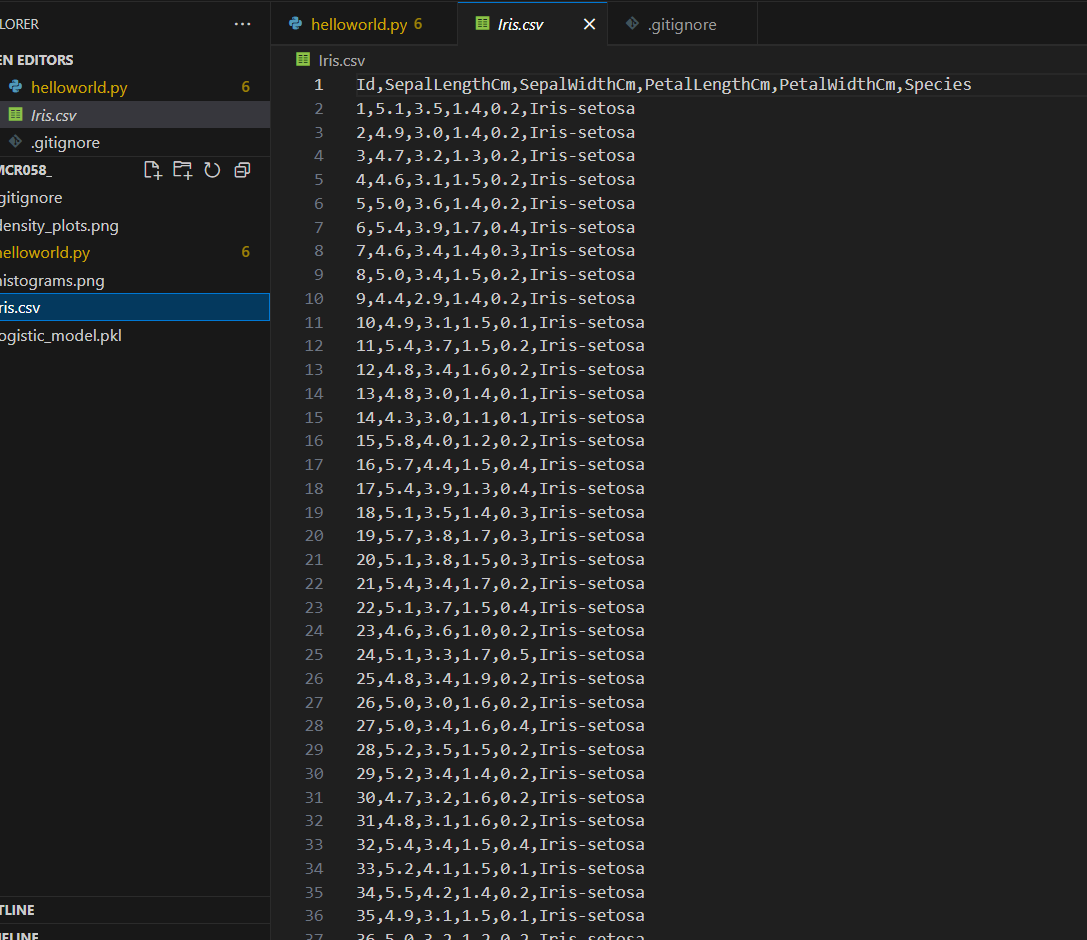1087x940 pixels.
Task: Open histograms.png in the file tree
Action: [134, 280]
